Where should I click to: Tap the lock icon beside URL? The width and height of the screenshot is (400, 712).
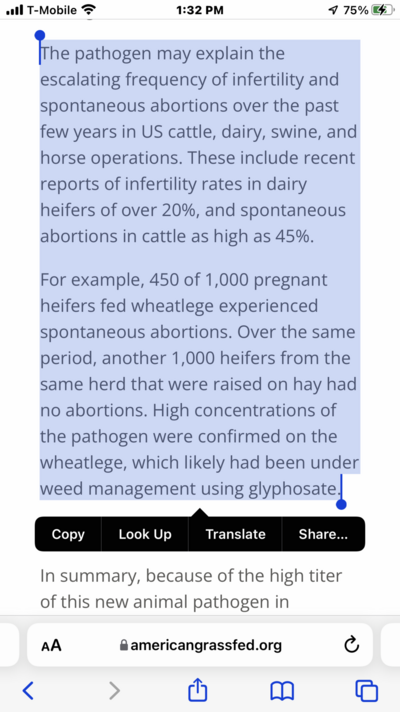tap(123, 645)
